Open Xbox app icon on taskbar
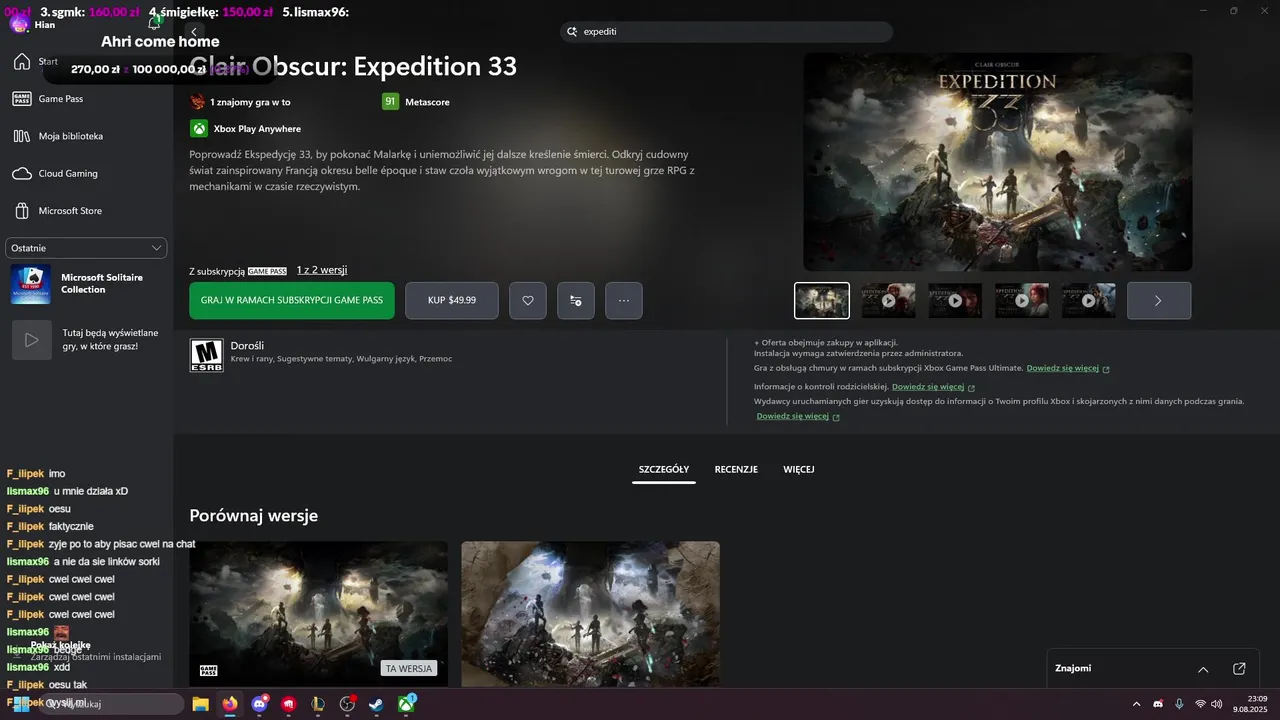The width and height of the screenshot is (1280, 720). click(406, 704)
